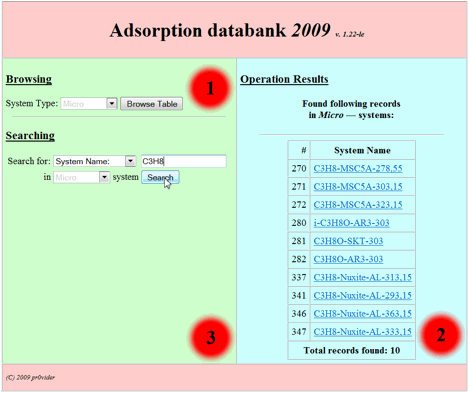
Task: Click the record number 341 cell
Action: click(x=299, y=295)
